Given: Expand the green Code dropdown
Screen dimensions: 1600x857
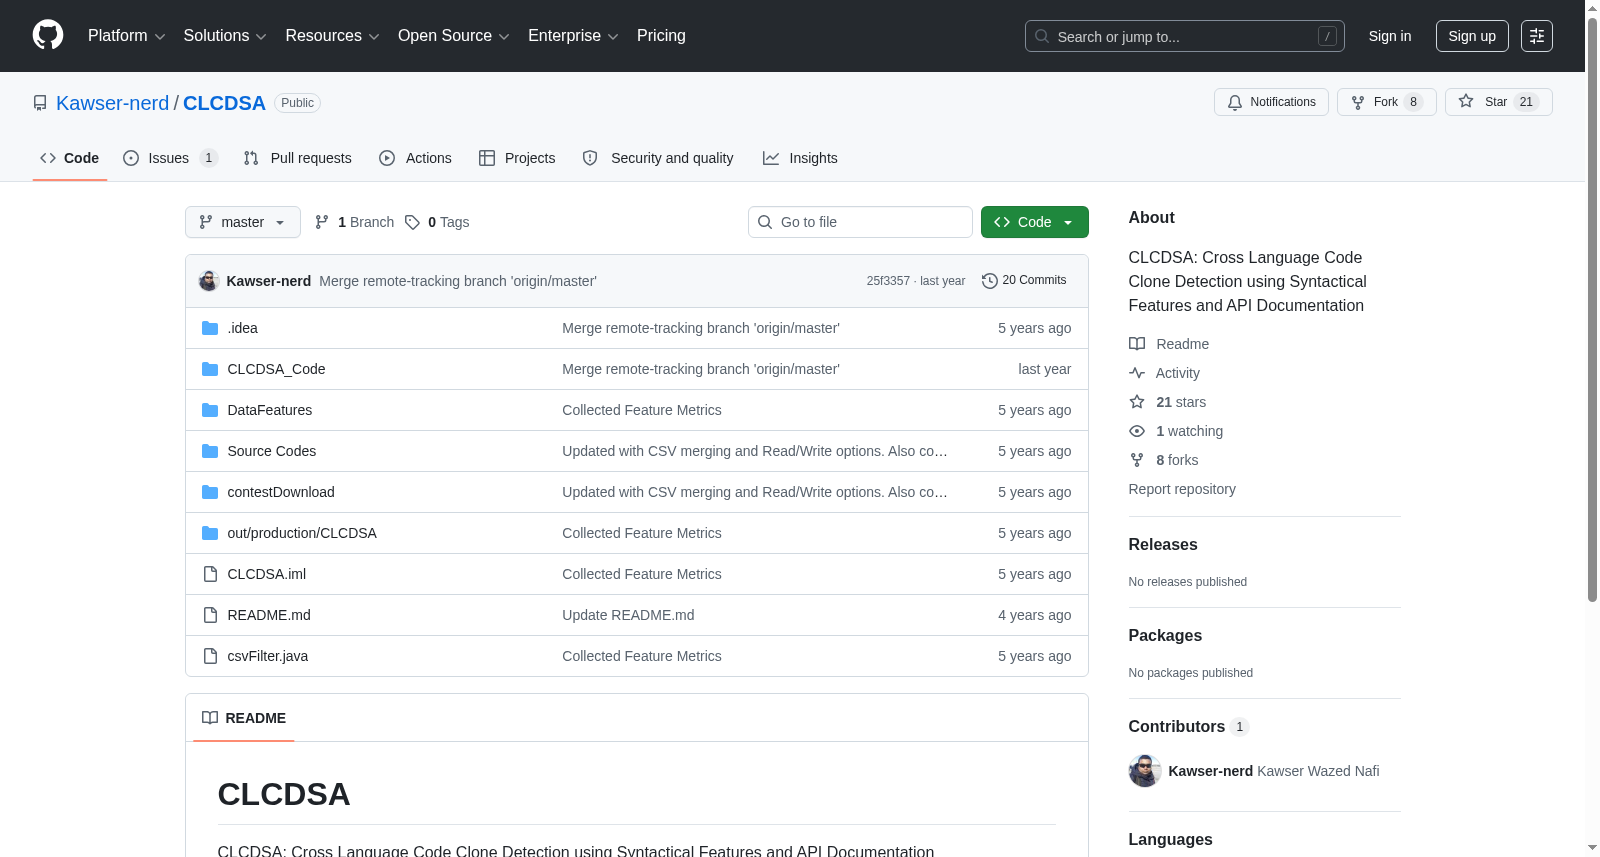Looking at the screenshot, I should click(1035, 222).
